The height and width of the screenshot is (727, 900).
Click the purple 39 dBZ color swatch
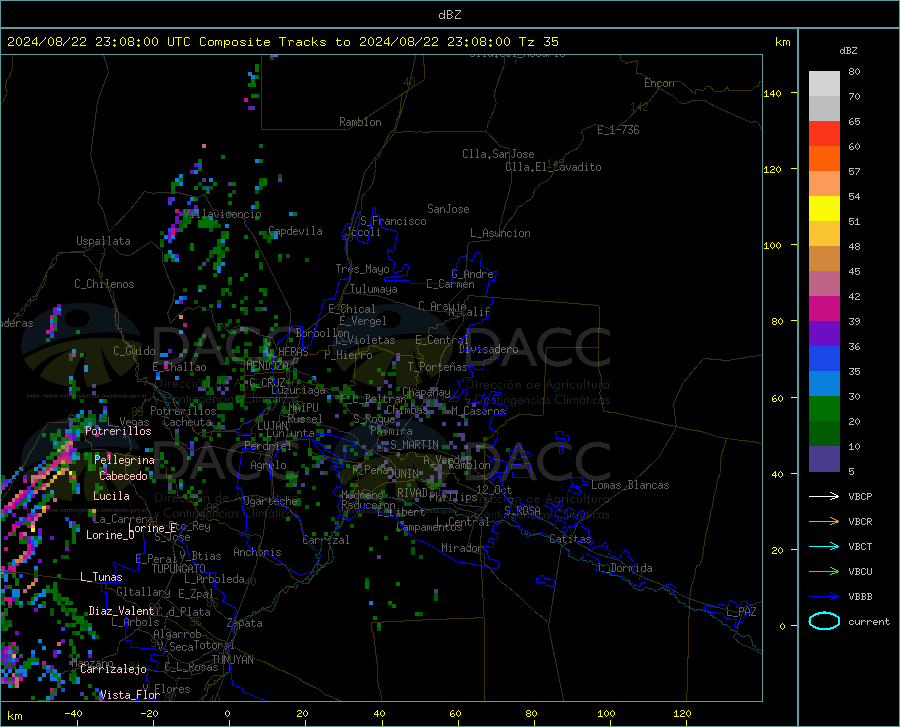(x=824, y=333)
